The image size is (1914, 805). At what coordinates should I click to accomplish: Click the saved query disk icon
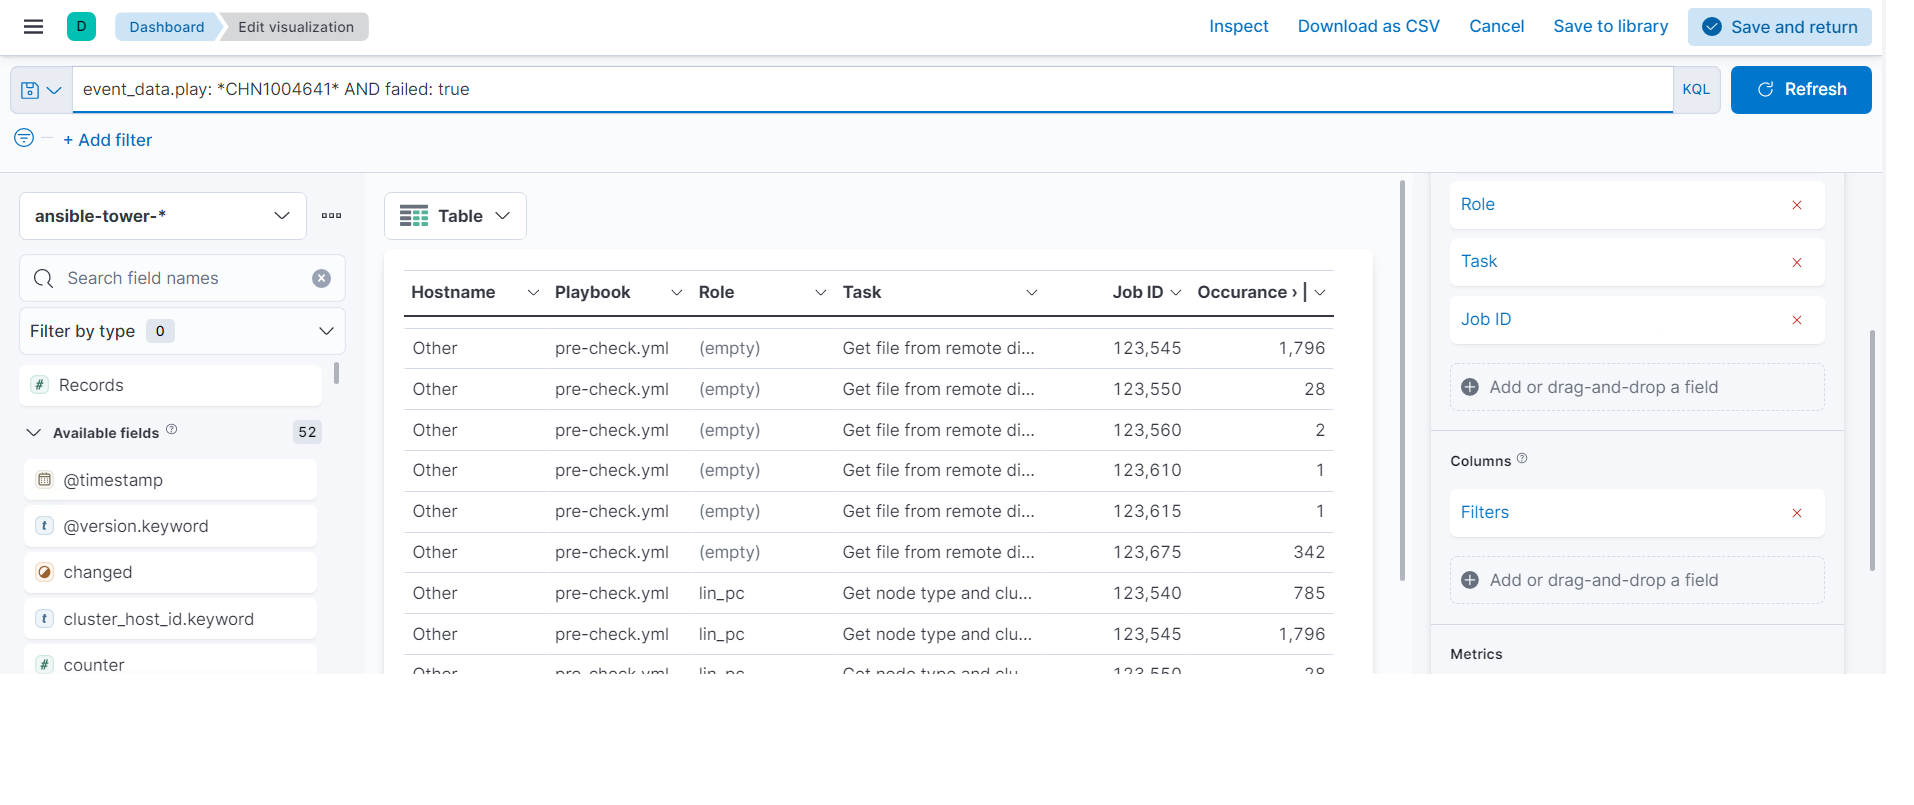coord(30,90)
